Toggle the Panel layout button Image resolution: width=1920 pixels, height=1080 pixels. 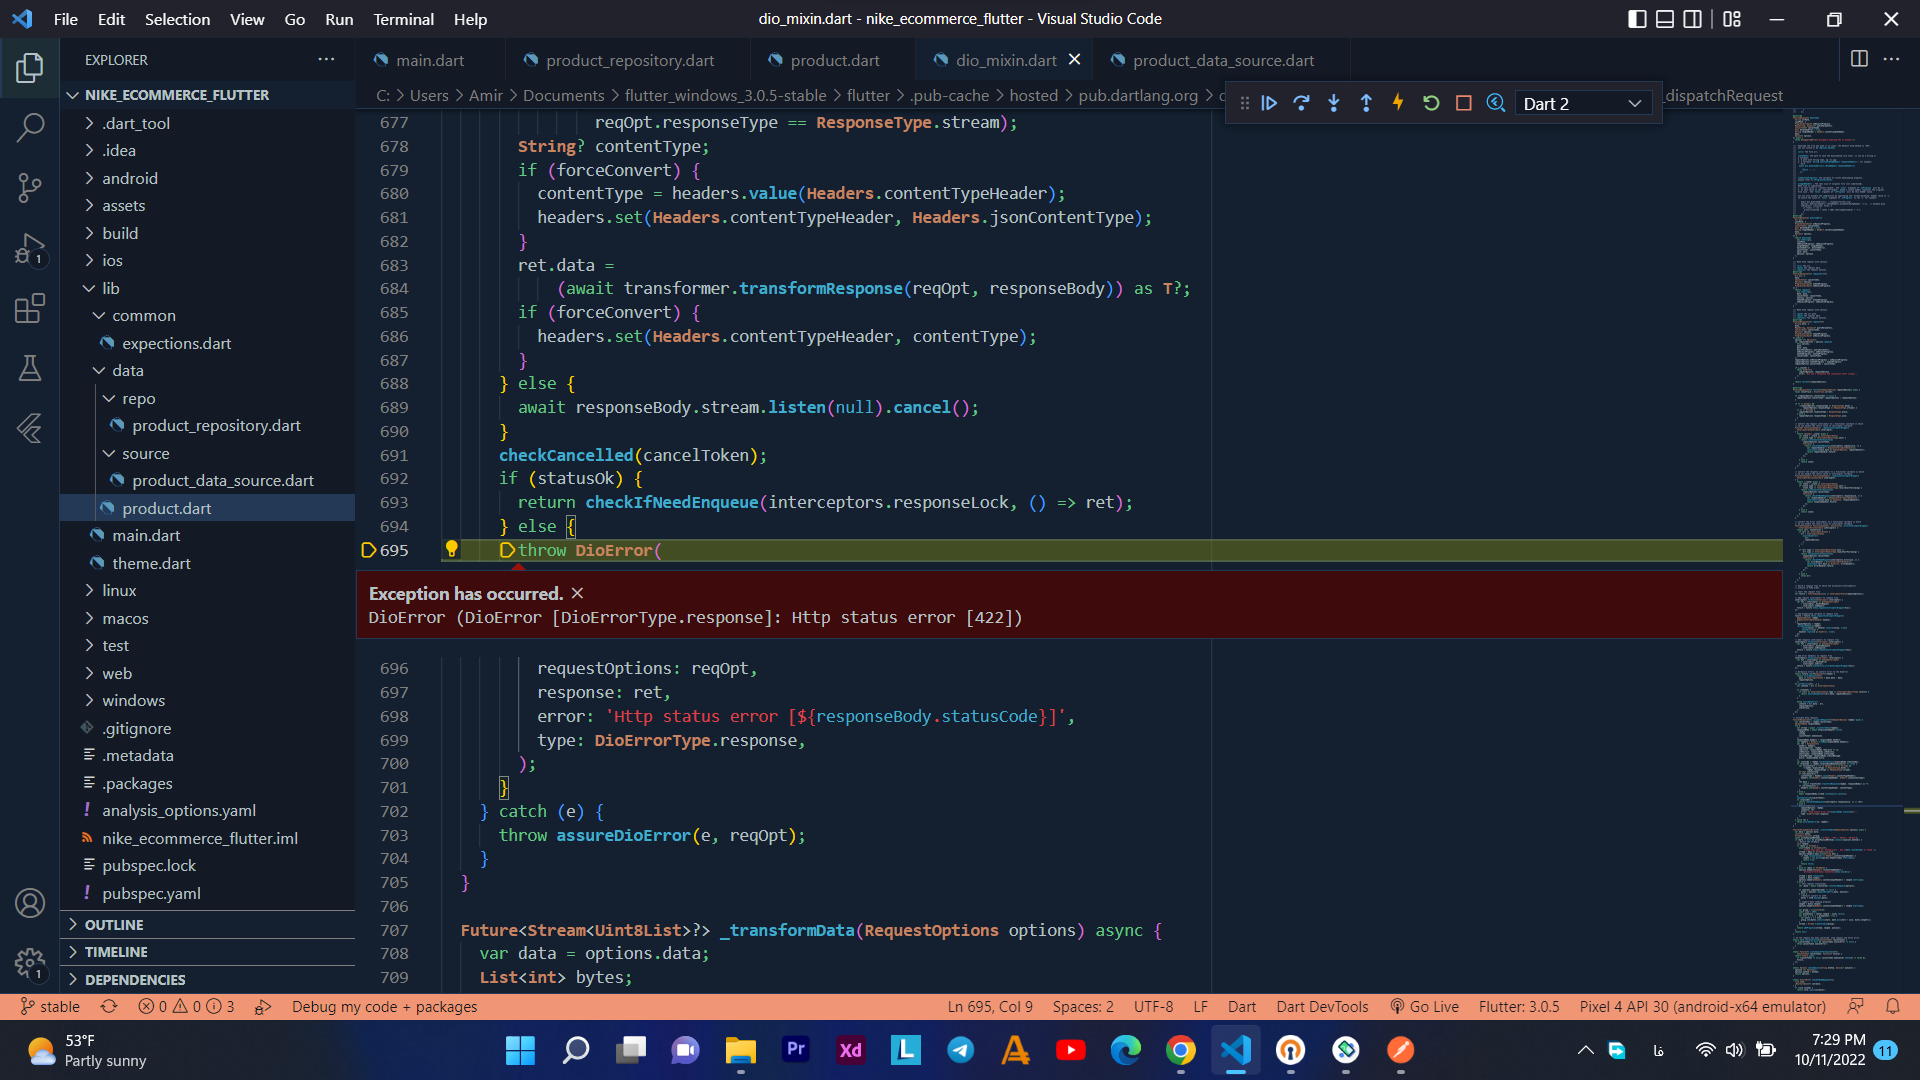(x=1665, y=19)
